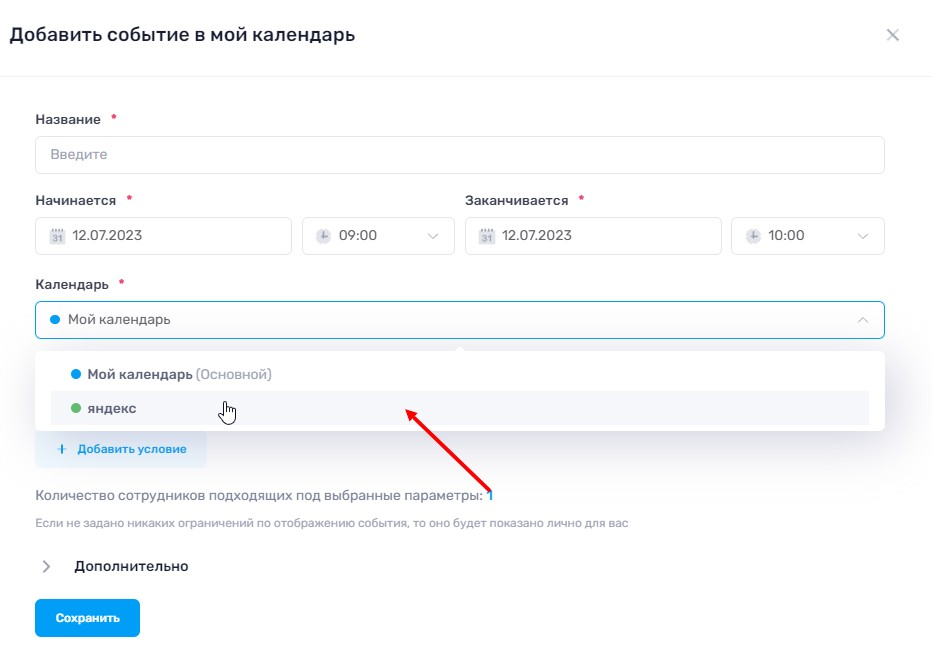This screenshot has width=932, height=656.
Task: Choose the яндекс calendar option
Action: [x=112, y=408]
